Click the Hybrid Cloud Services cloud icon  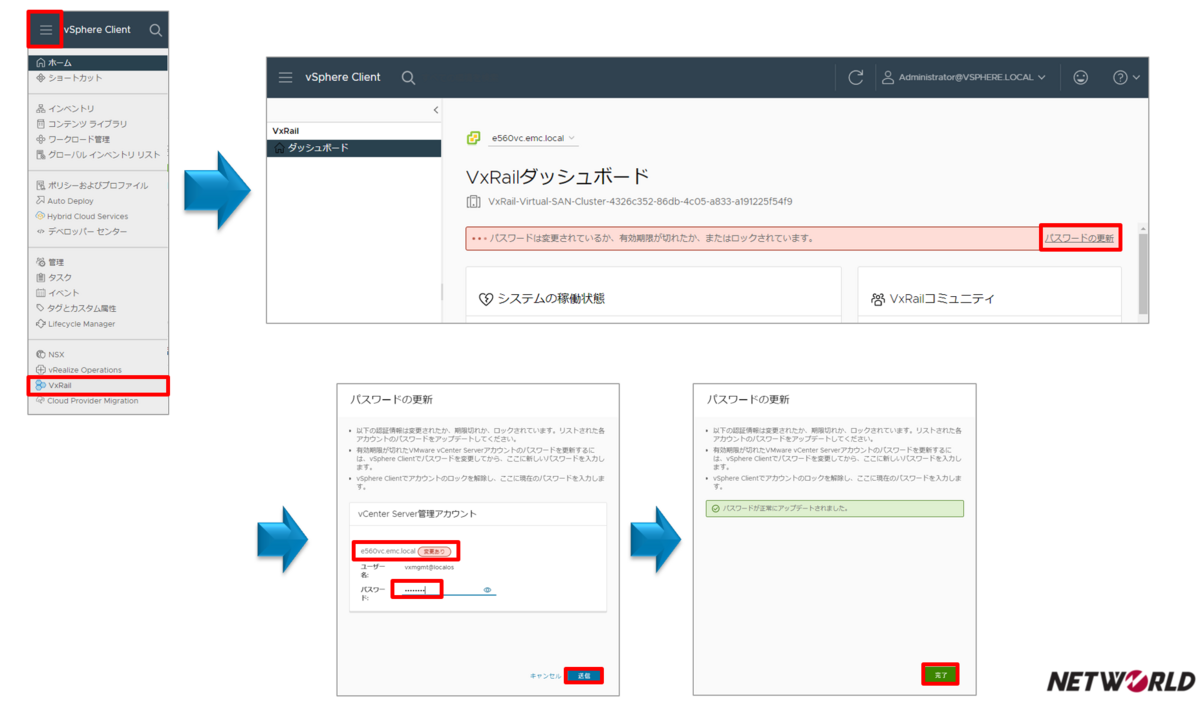(40, 216)
